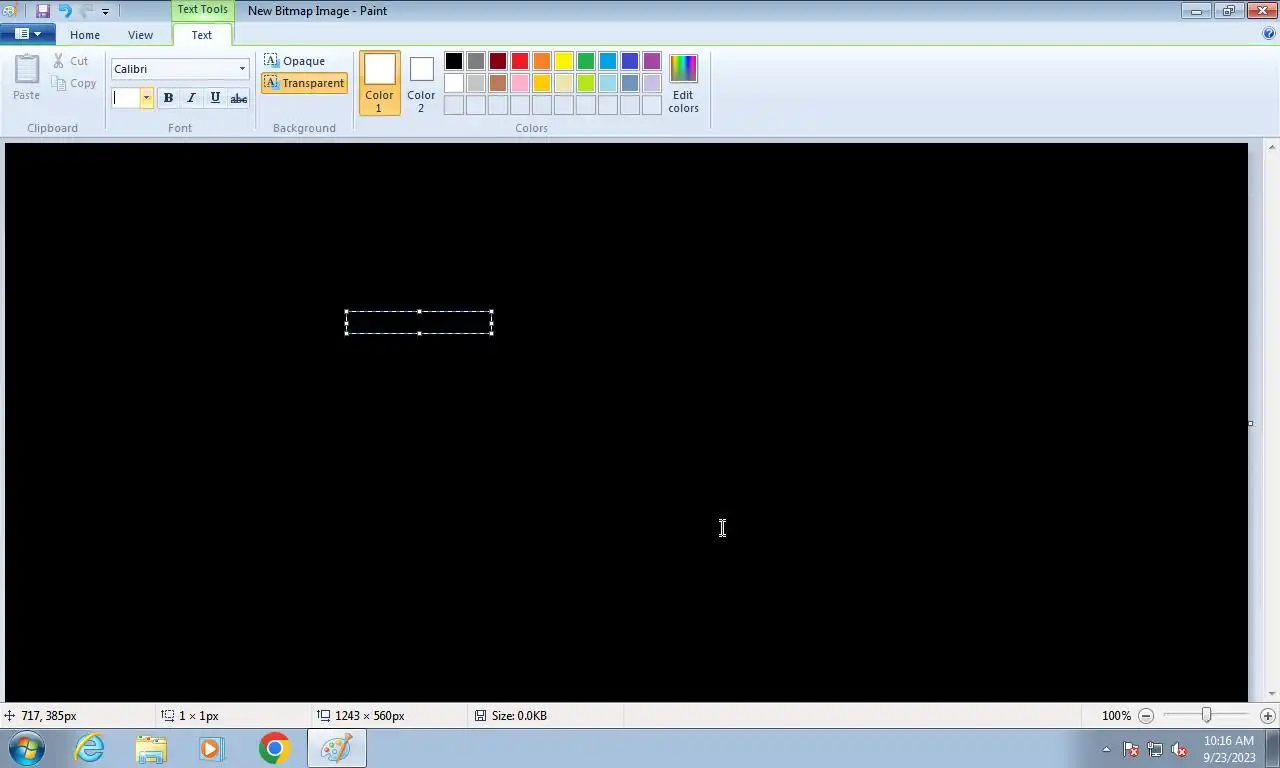Select Color 1 foreground button
1280x768 pixels.
click(380, 83)
